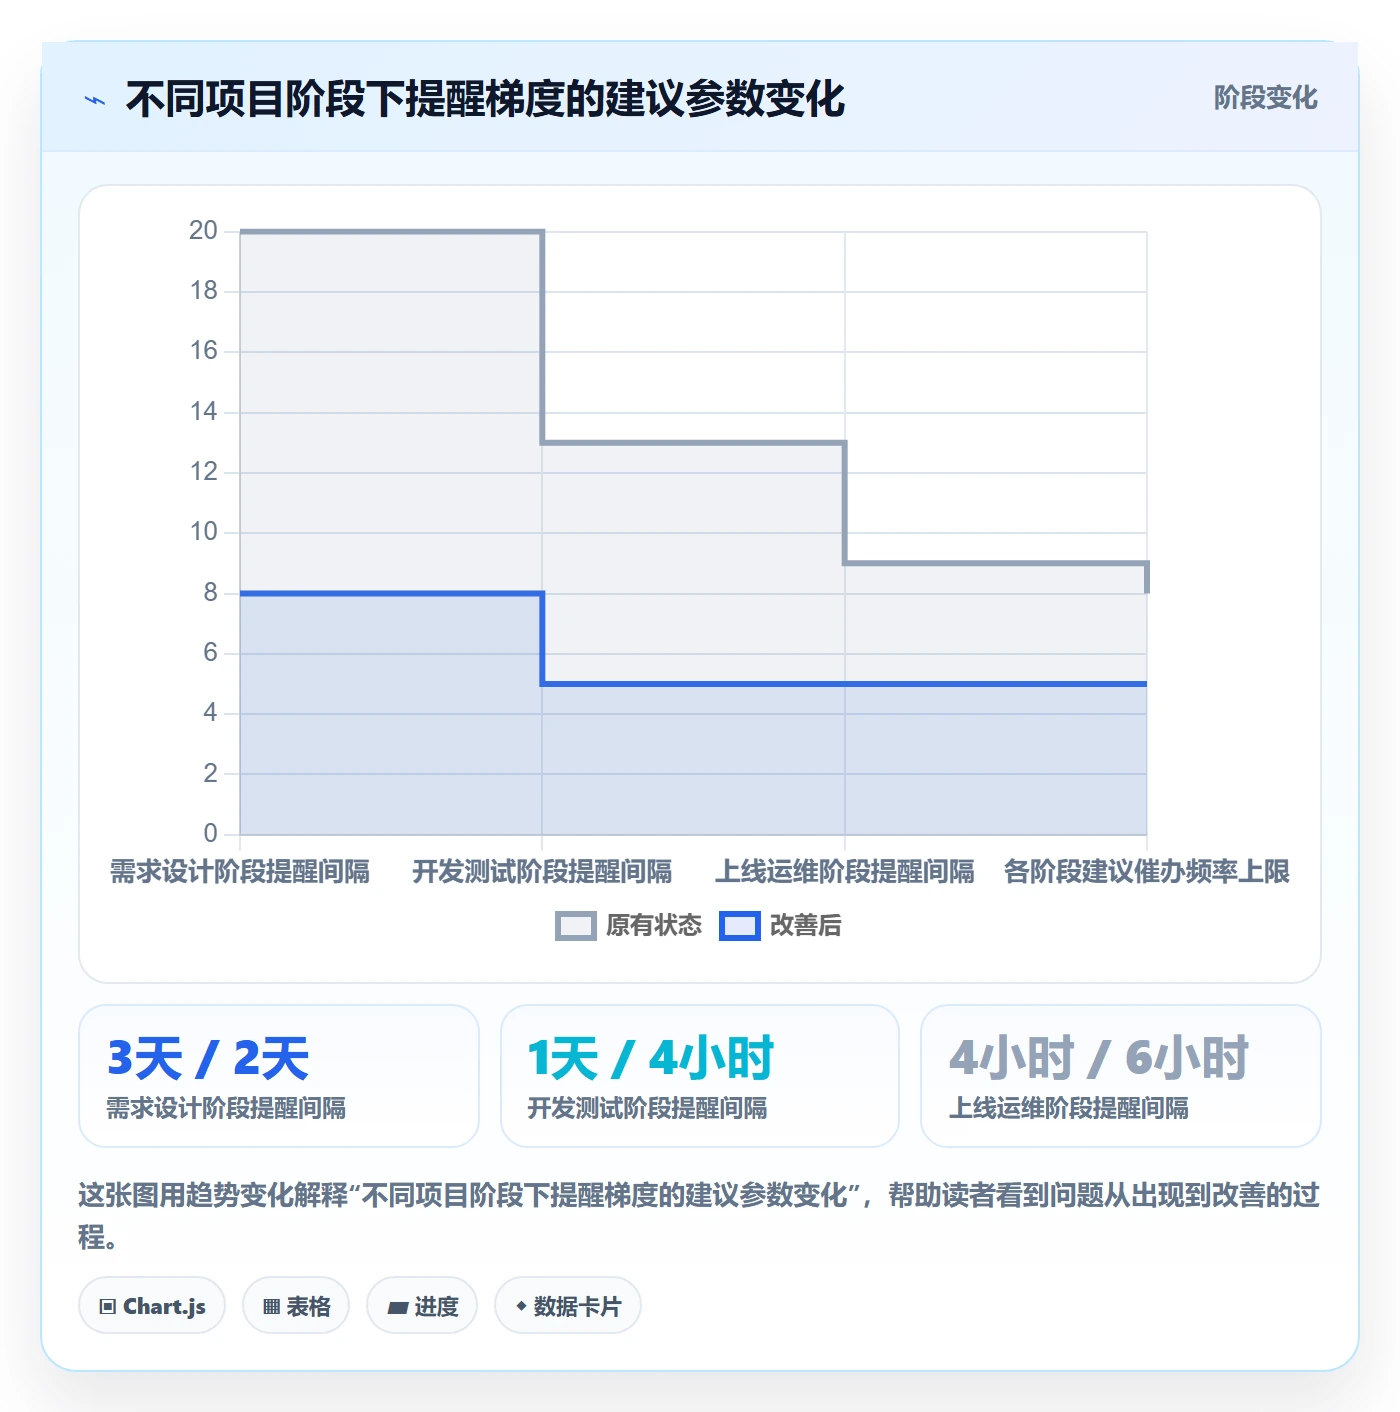The width and height of the screenshot is (1400, 1412).
Task: Click the 原有状态 legend label
Action: coord(654,926)
